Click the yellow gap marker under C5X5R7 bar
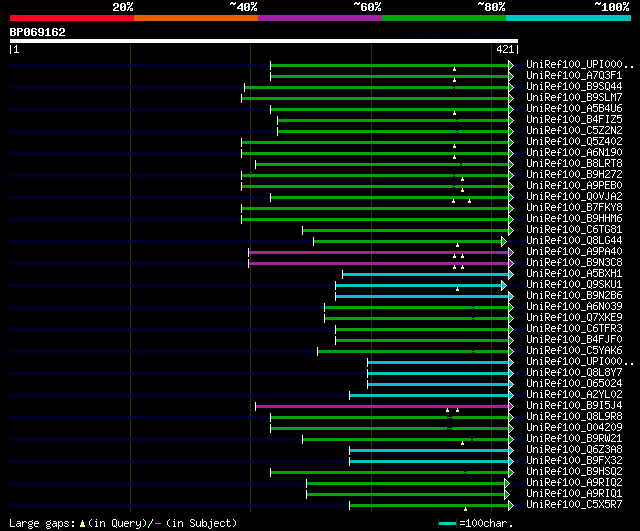This screenshot has width=640, height=531. 465,509
